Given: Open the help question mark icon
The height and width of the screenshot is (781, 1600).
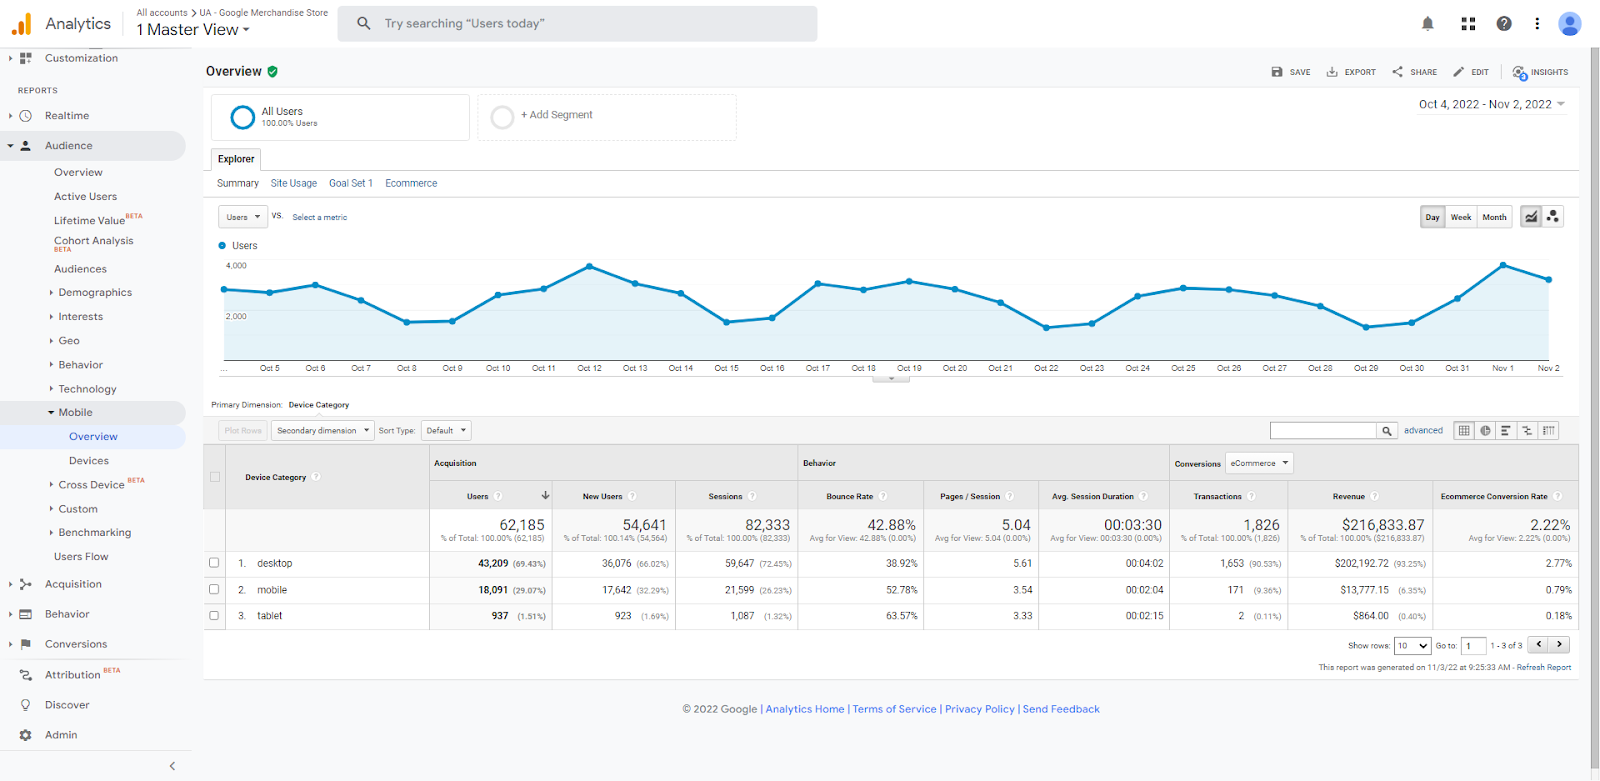Looking at the screenshot, I should (x=1504, y=24).
